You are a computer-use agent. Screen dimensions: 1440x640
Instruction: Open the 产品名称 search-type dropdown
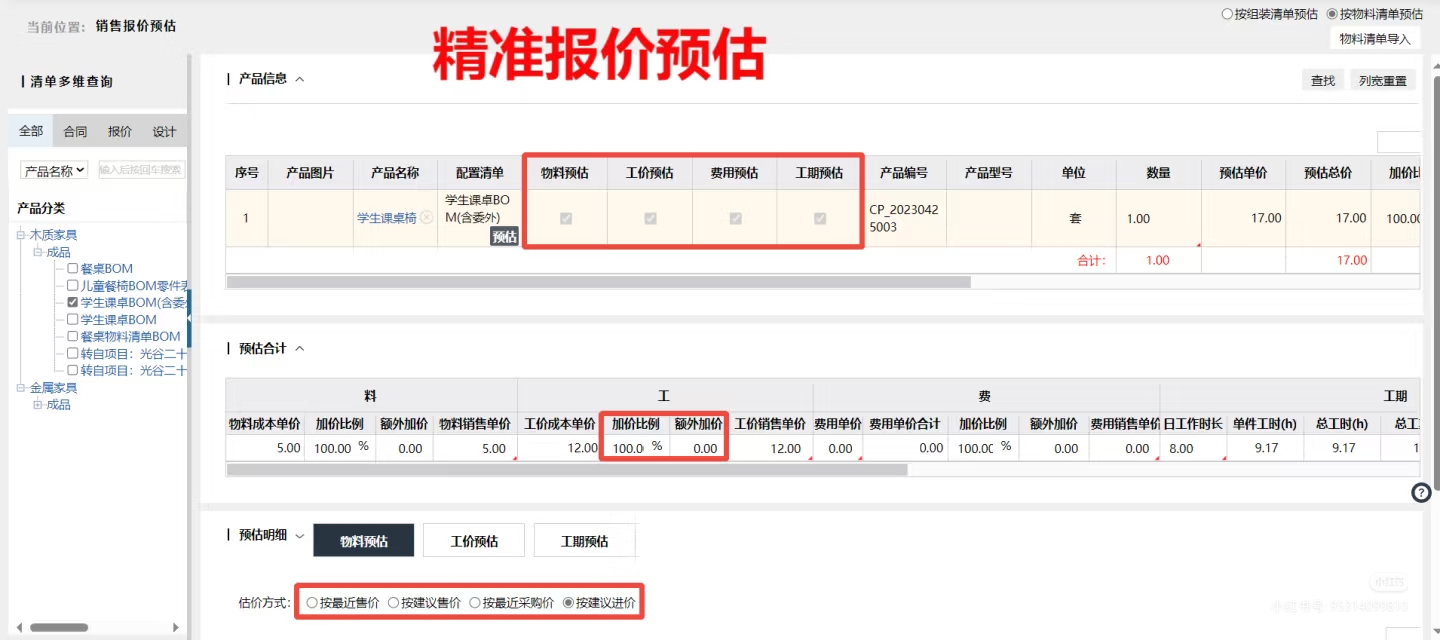tap(55, 171)
